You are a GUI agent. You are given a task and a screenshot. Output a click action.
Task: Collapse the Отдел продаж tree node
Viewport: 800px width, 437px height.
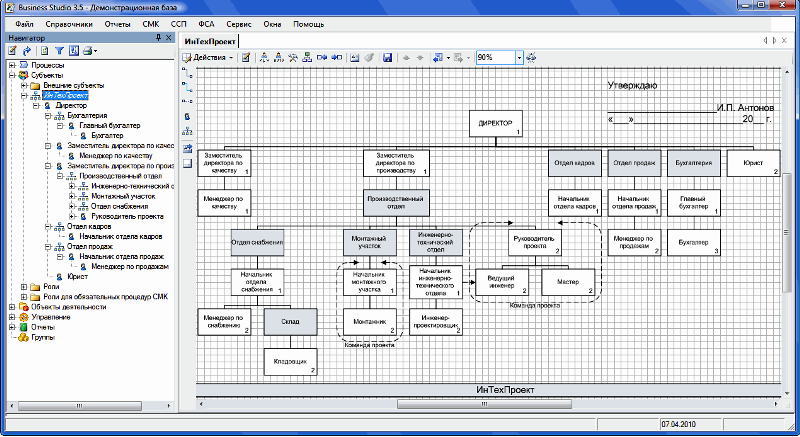[48, 247]
